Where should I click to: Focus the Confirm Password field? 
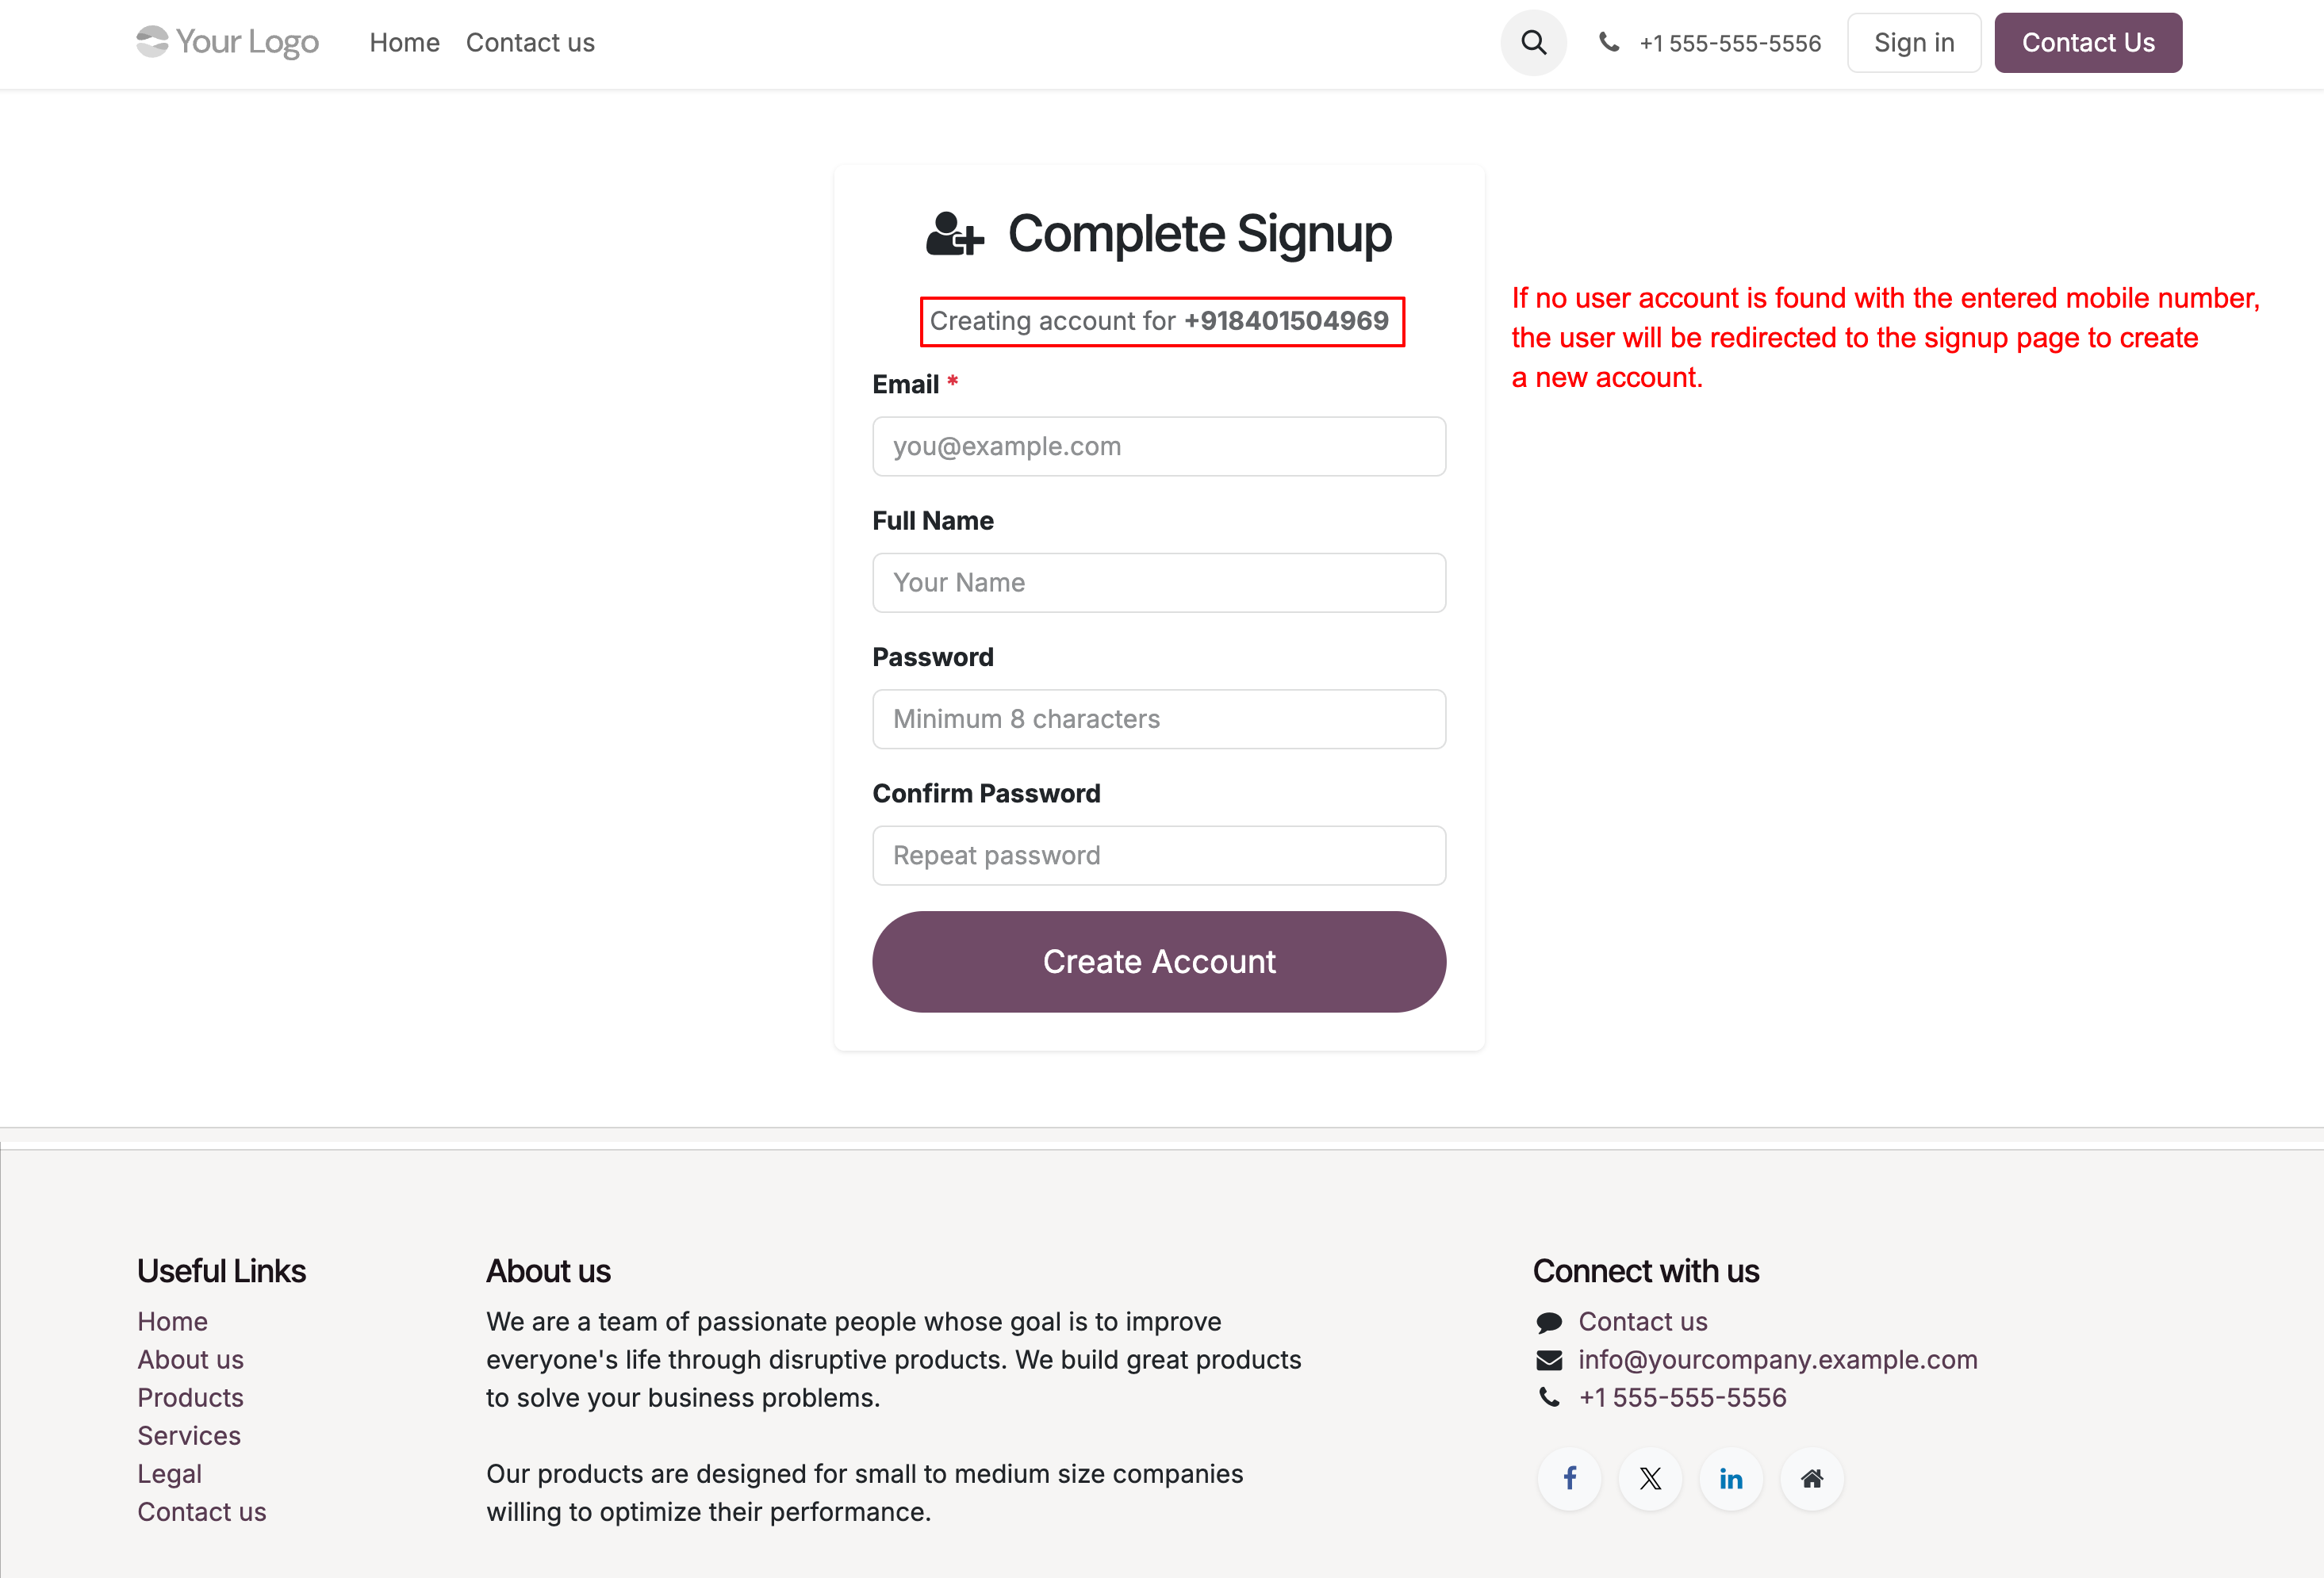pyautogui.click(x=1159, y=855)
